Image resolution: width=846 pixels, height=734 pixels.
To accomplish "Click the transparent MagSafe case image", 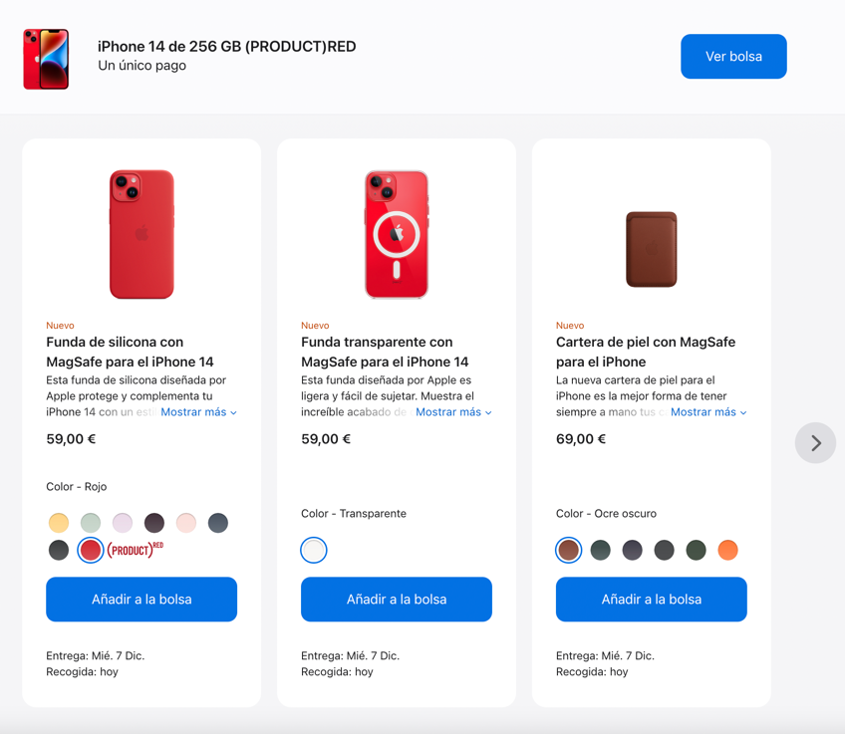I will coord(396,234).
